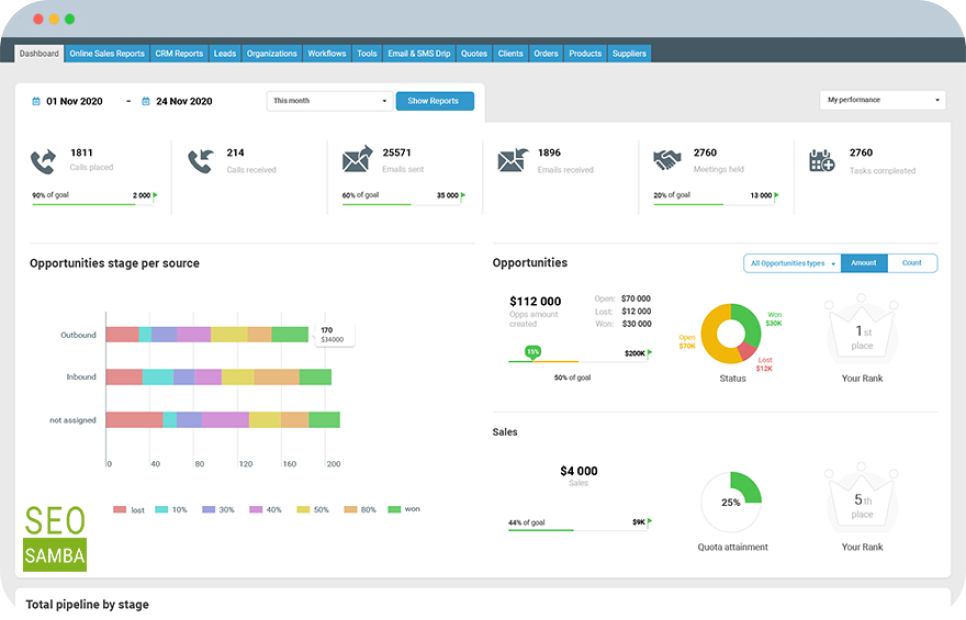966x620 pixels.
Task: Open the Leads section
Action: tap(224, 53)
